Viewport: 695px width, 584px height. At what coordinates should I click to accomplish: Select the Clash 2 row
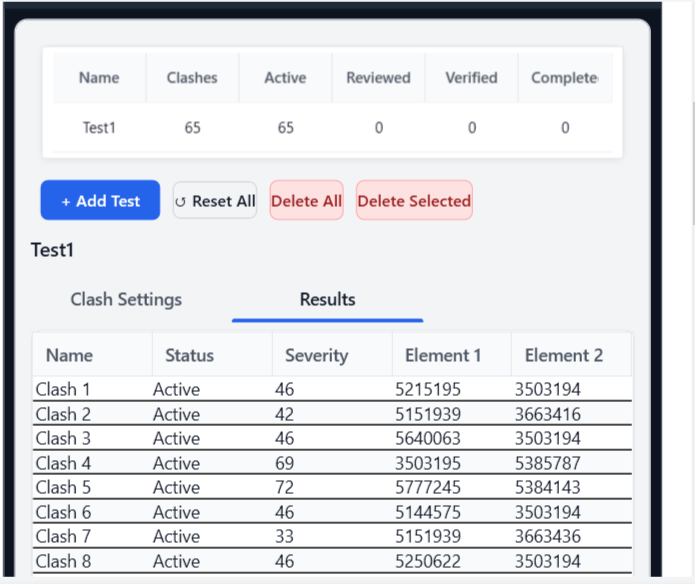(332, 414)
